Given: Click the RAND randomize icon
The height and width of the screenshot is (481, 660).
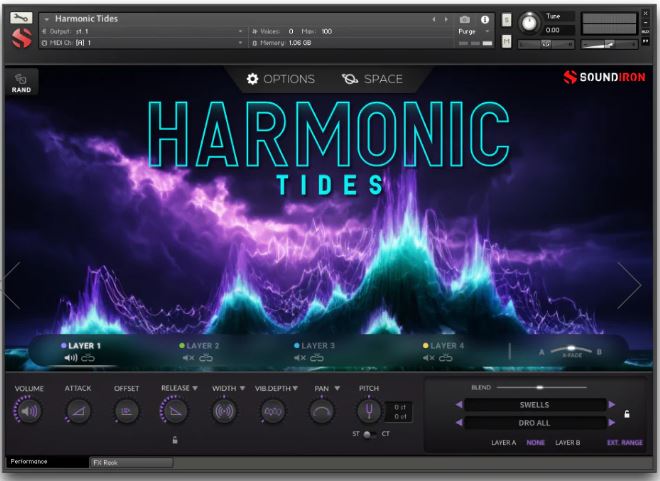Looking at the screenshot, I should (21, 82).
